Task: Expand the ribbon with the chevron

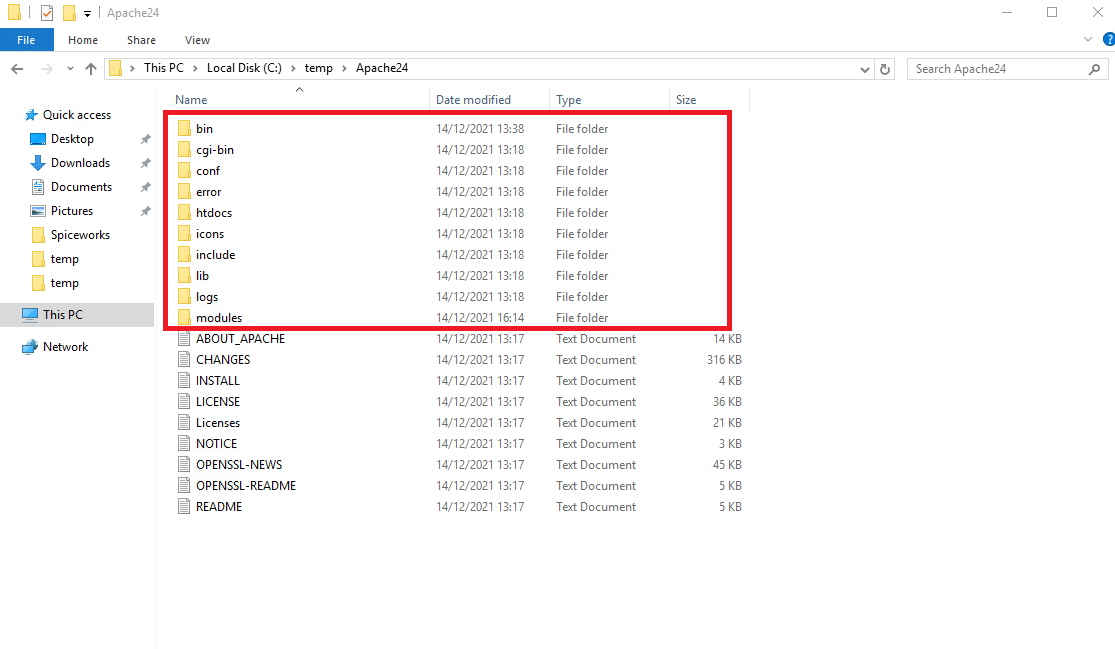Action: 1087,39
